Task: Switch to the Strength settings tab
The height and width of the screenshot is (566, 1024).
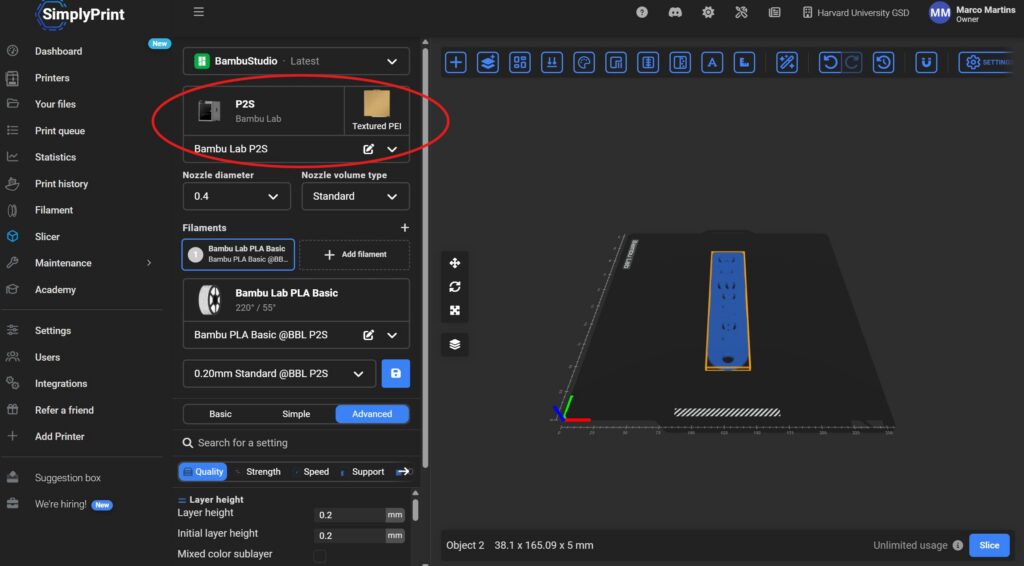Action: click(x=257, y=471)
